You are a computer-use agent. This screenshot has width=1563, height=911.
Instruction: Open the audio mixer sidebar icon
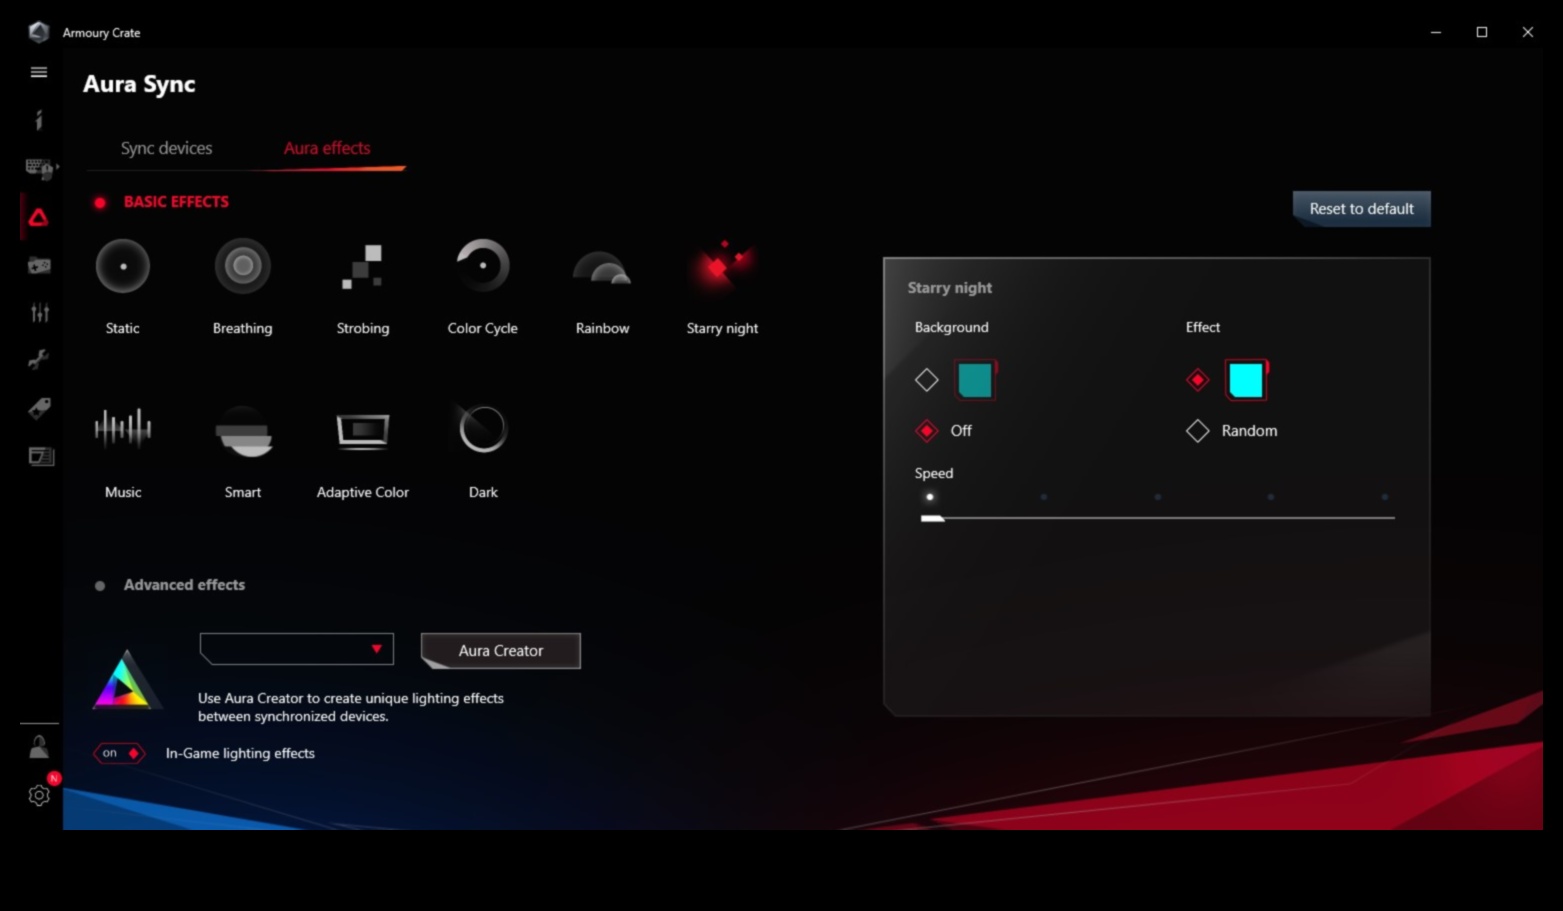39,312
